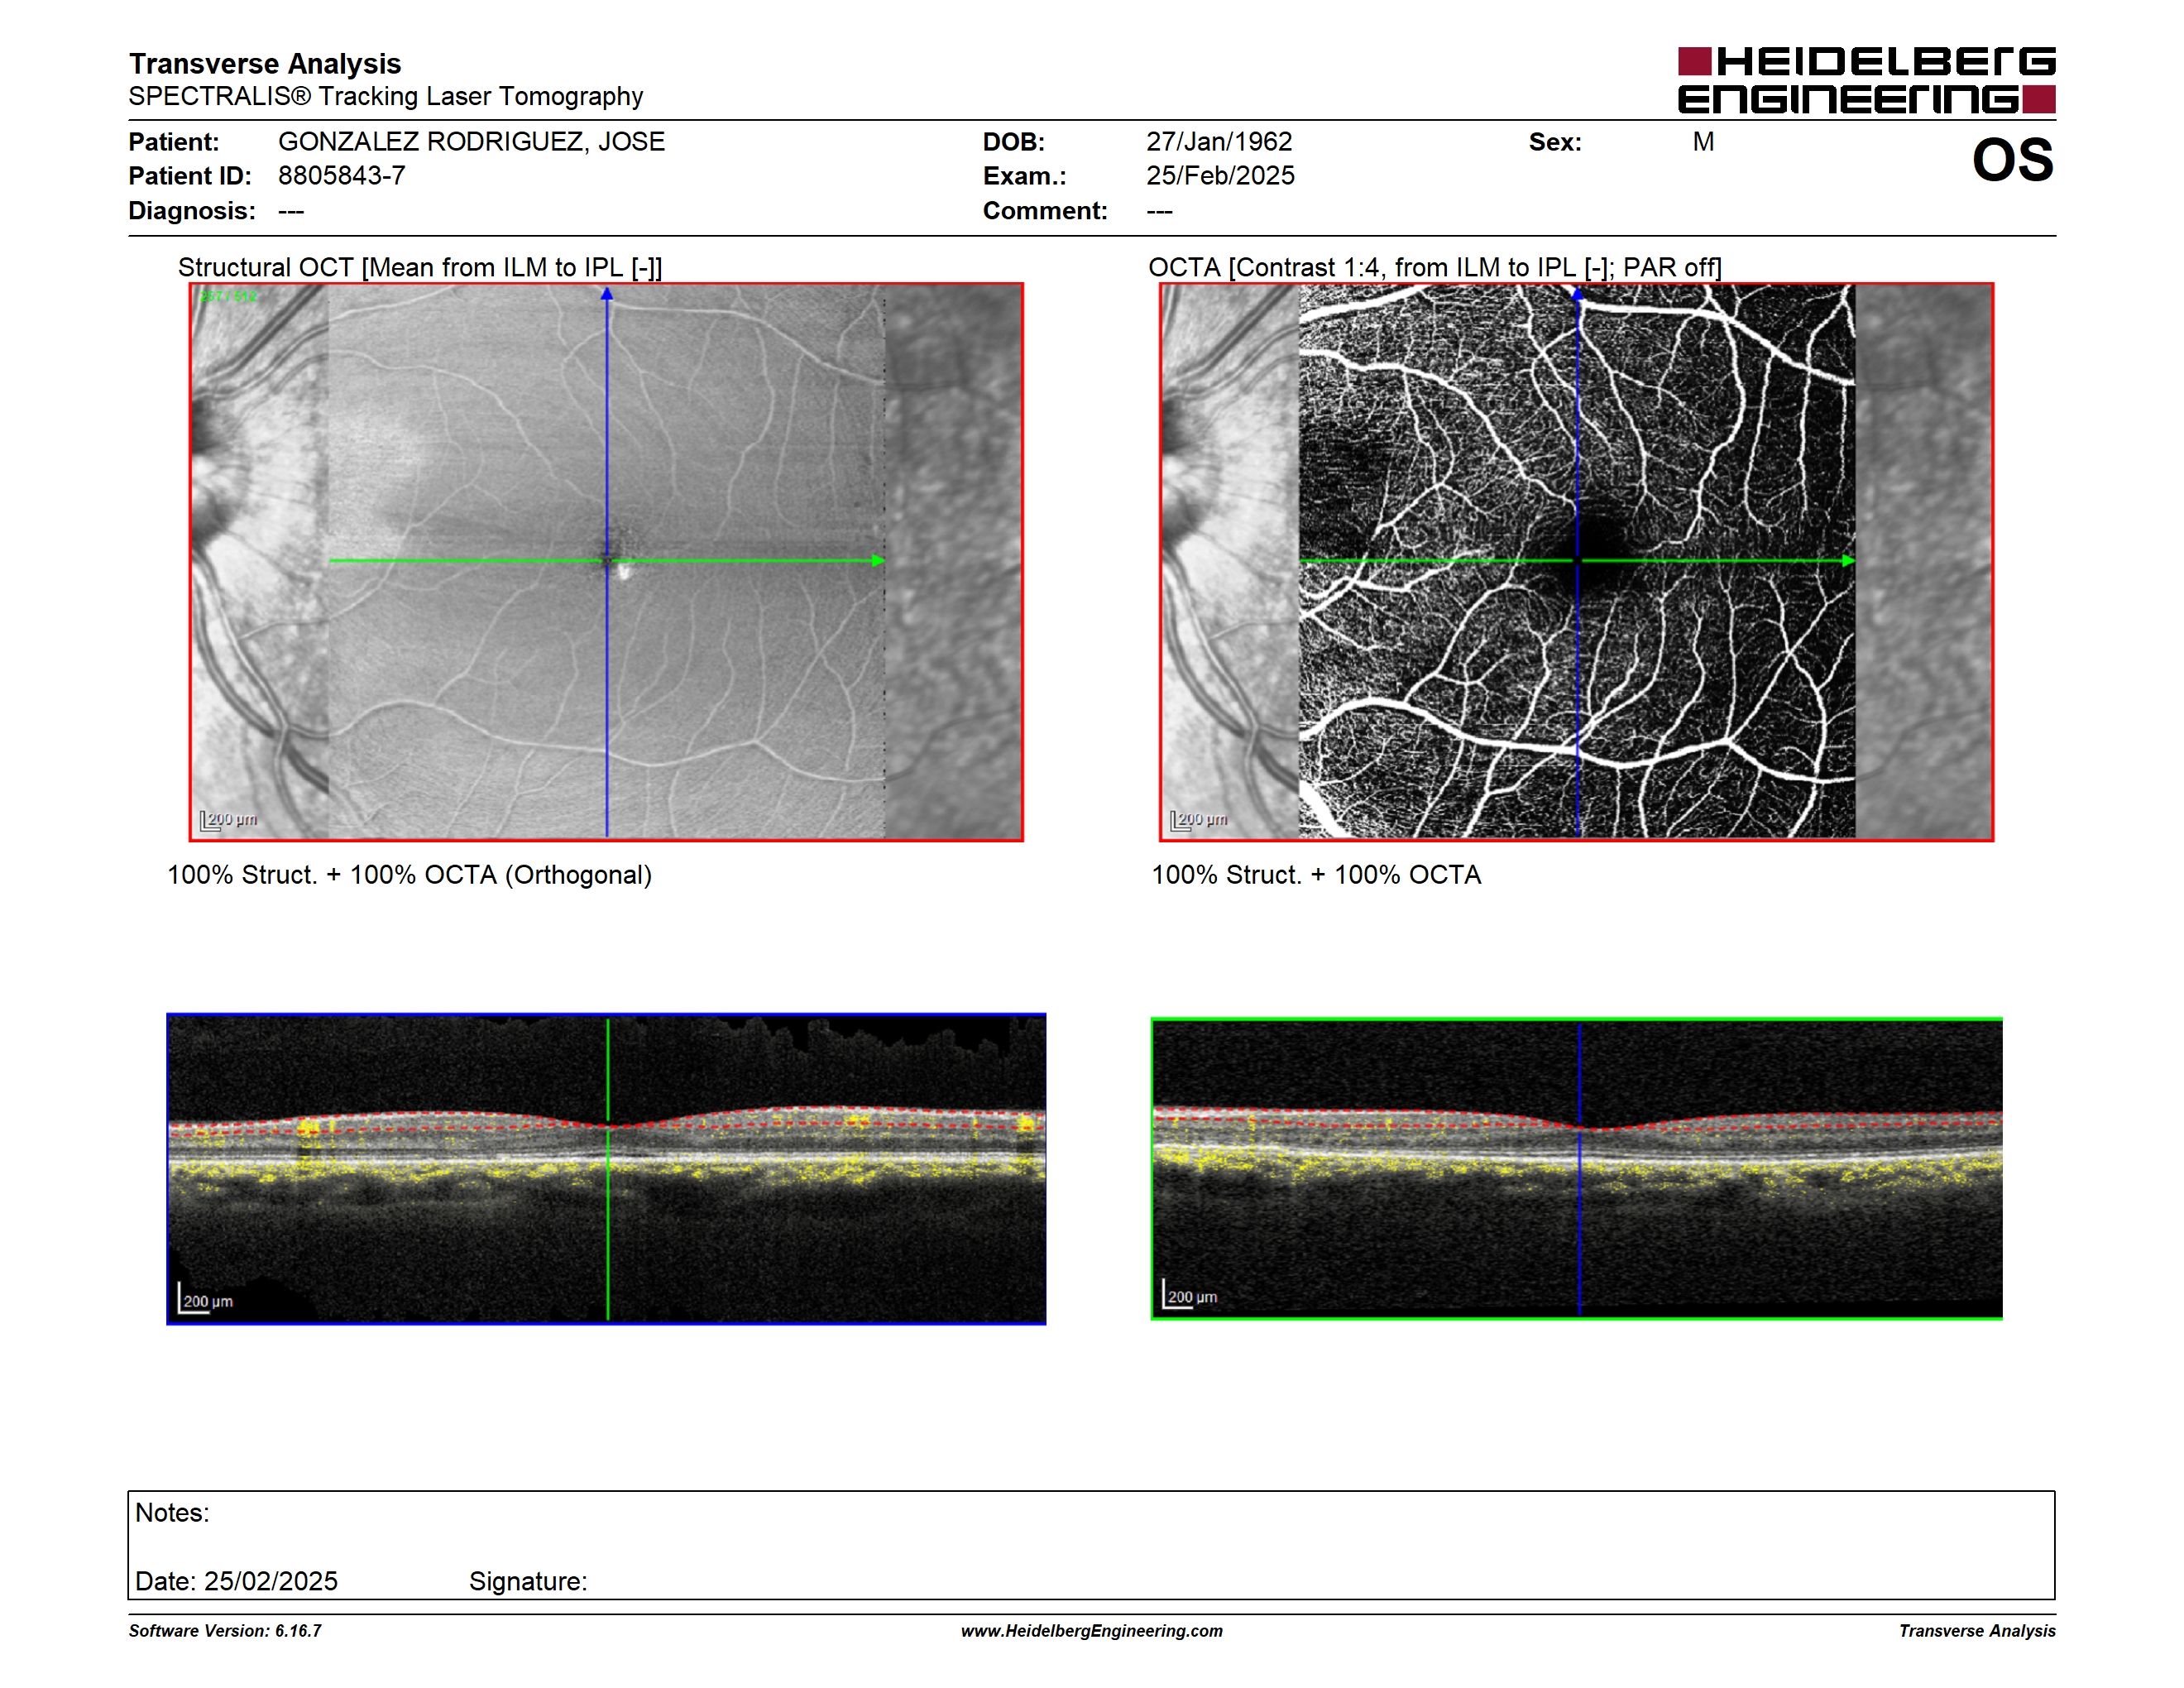Click the Structural OCT Mean ILM to IPL caption
The width and height of the screenshot is (2184, 1688).
point(420,267)
